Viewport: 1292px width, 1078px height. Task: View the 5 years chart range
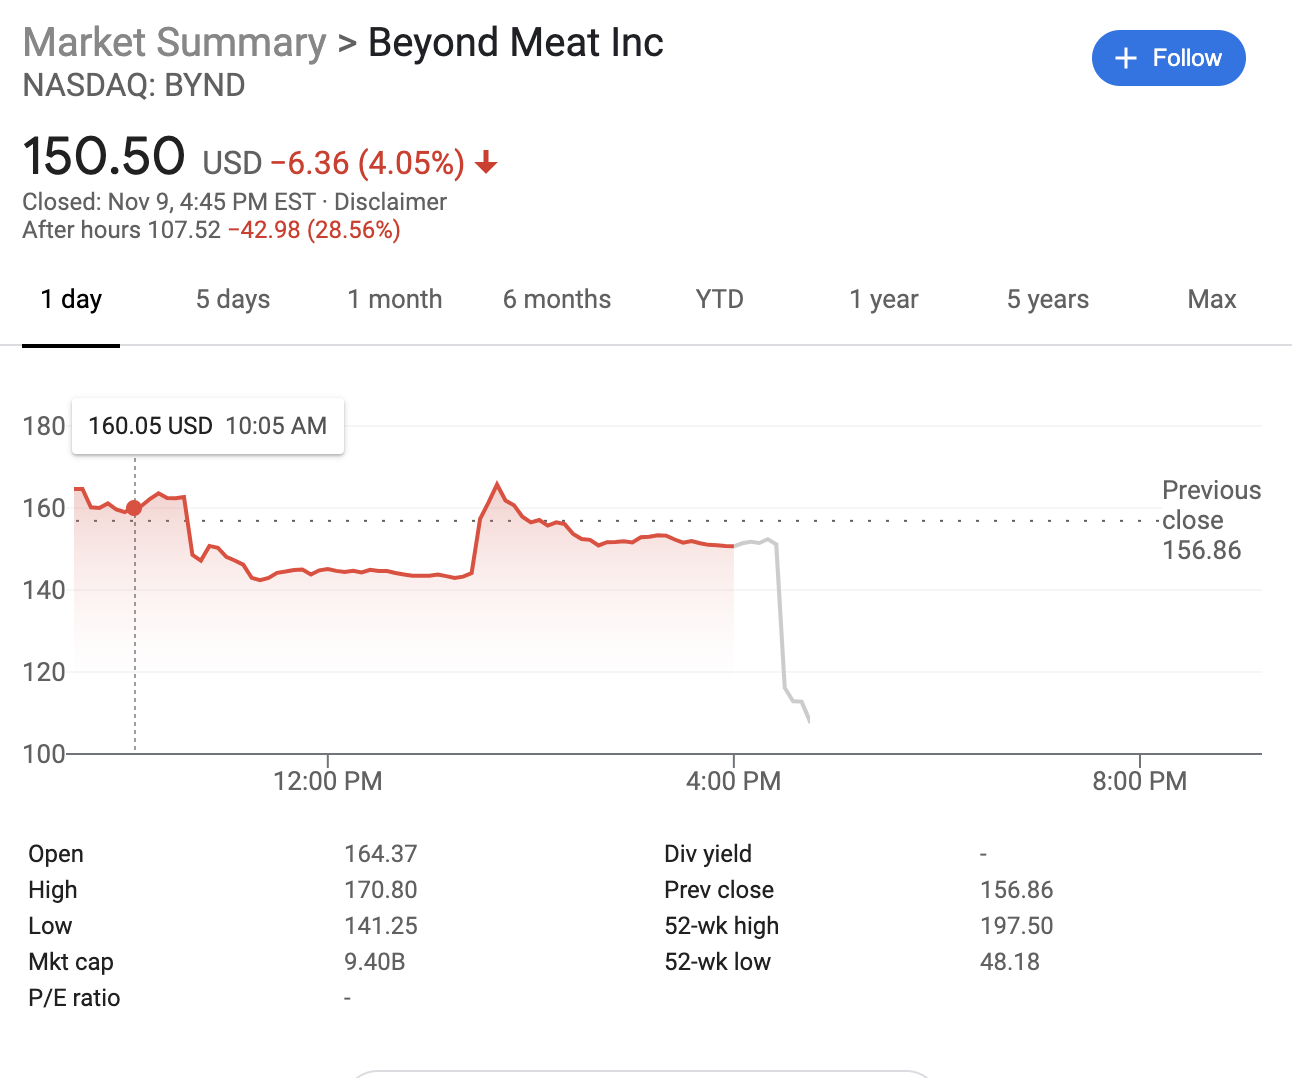tap(1048, 300)
